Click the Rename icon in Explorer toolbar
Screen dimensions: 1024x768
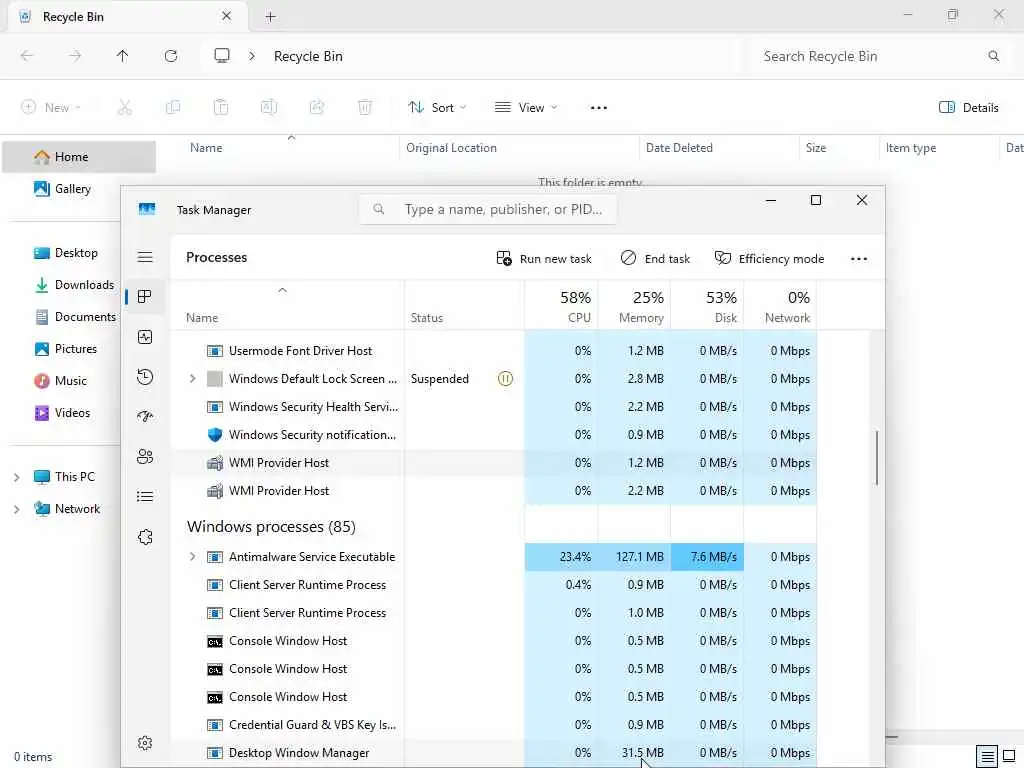click(x=269, y=108)
